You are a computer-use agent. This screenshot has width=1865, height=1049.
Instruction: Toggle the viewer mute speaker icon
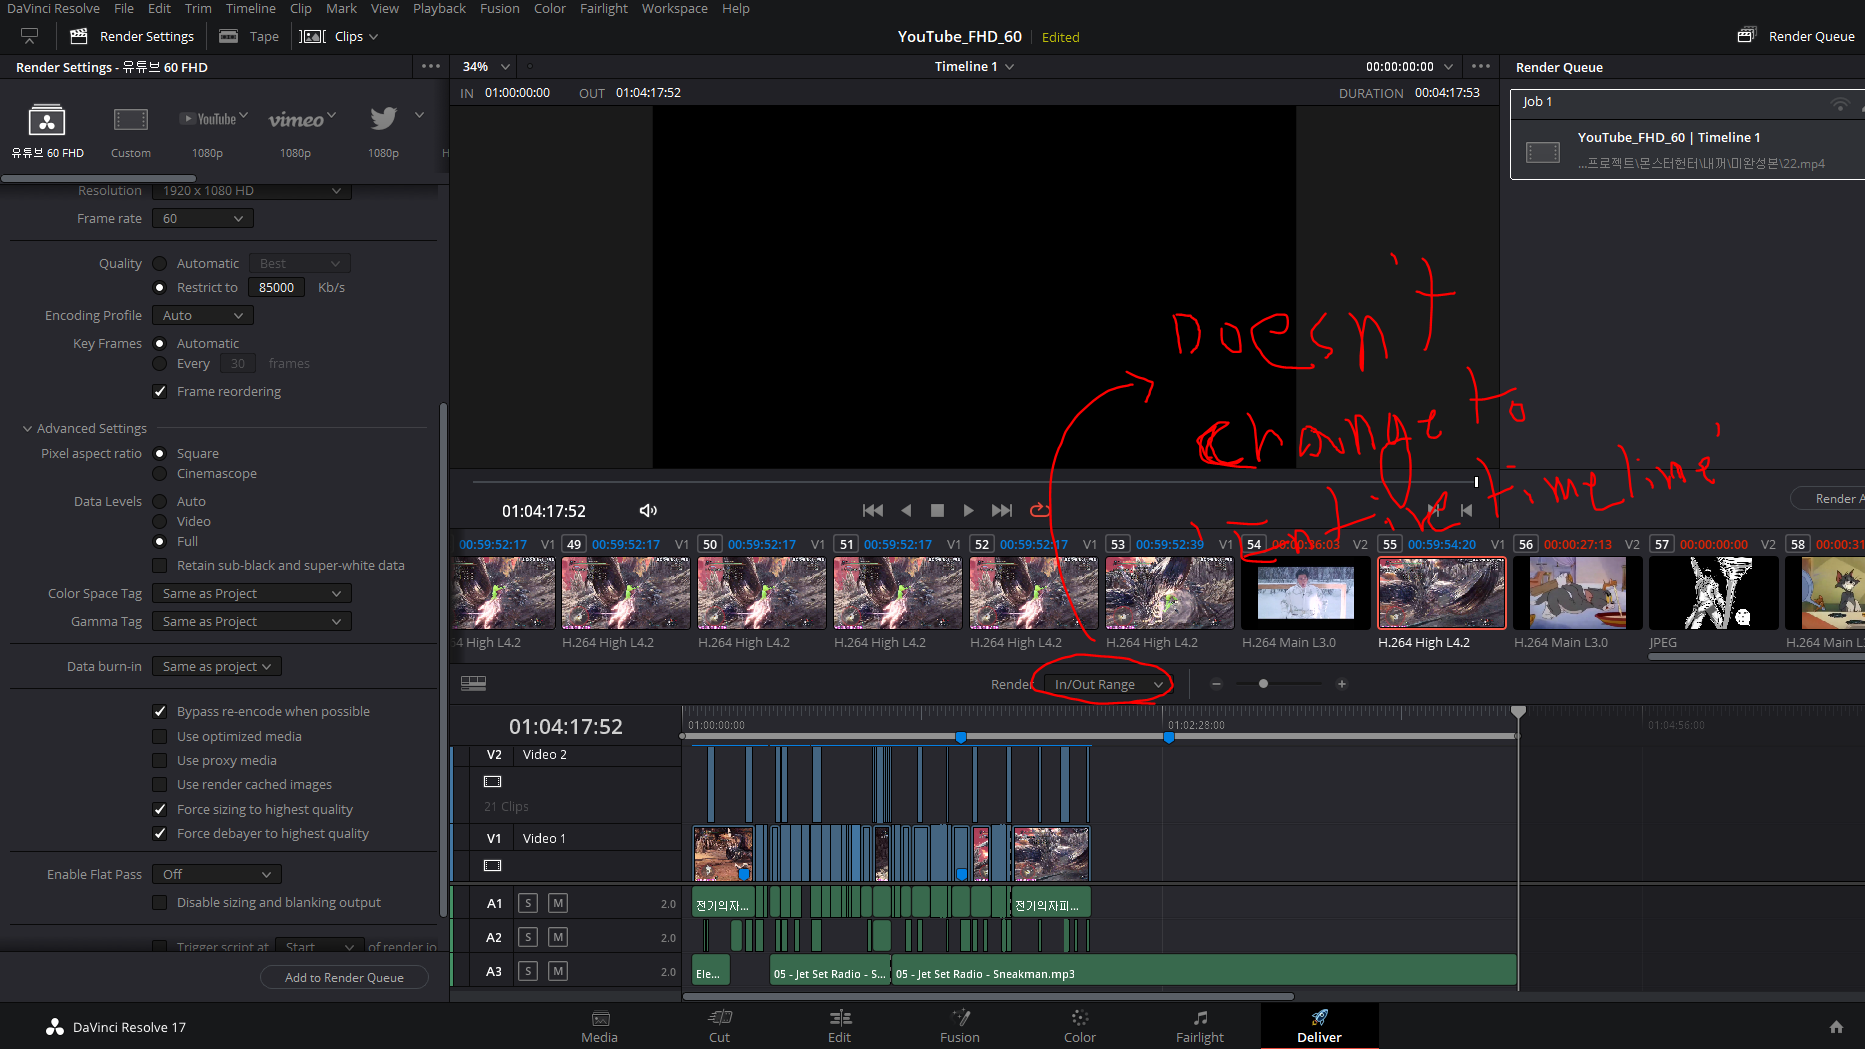point(648,510)
